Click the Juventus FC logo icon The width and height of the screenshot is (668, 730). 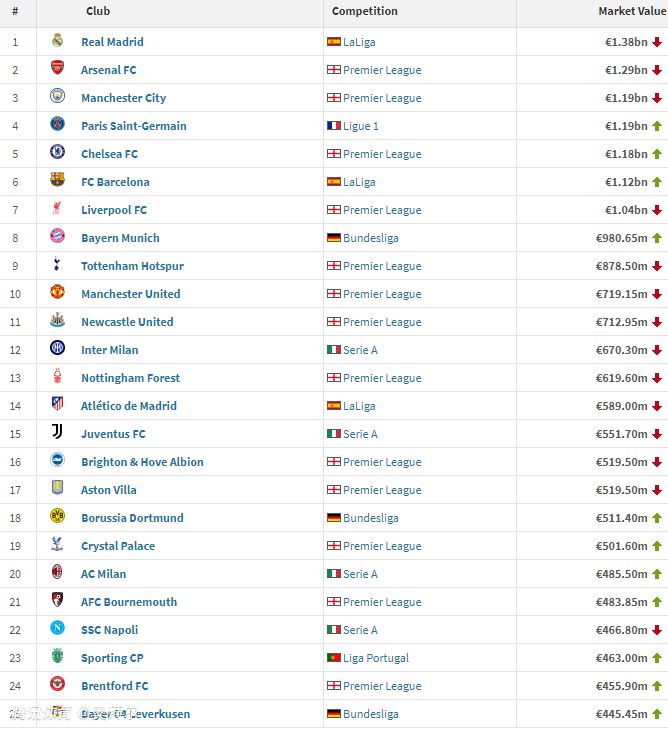tap(57, 433)
